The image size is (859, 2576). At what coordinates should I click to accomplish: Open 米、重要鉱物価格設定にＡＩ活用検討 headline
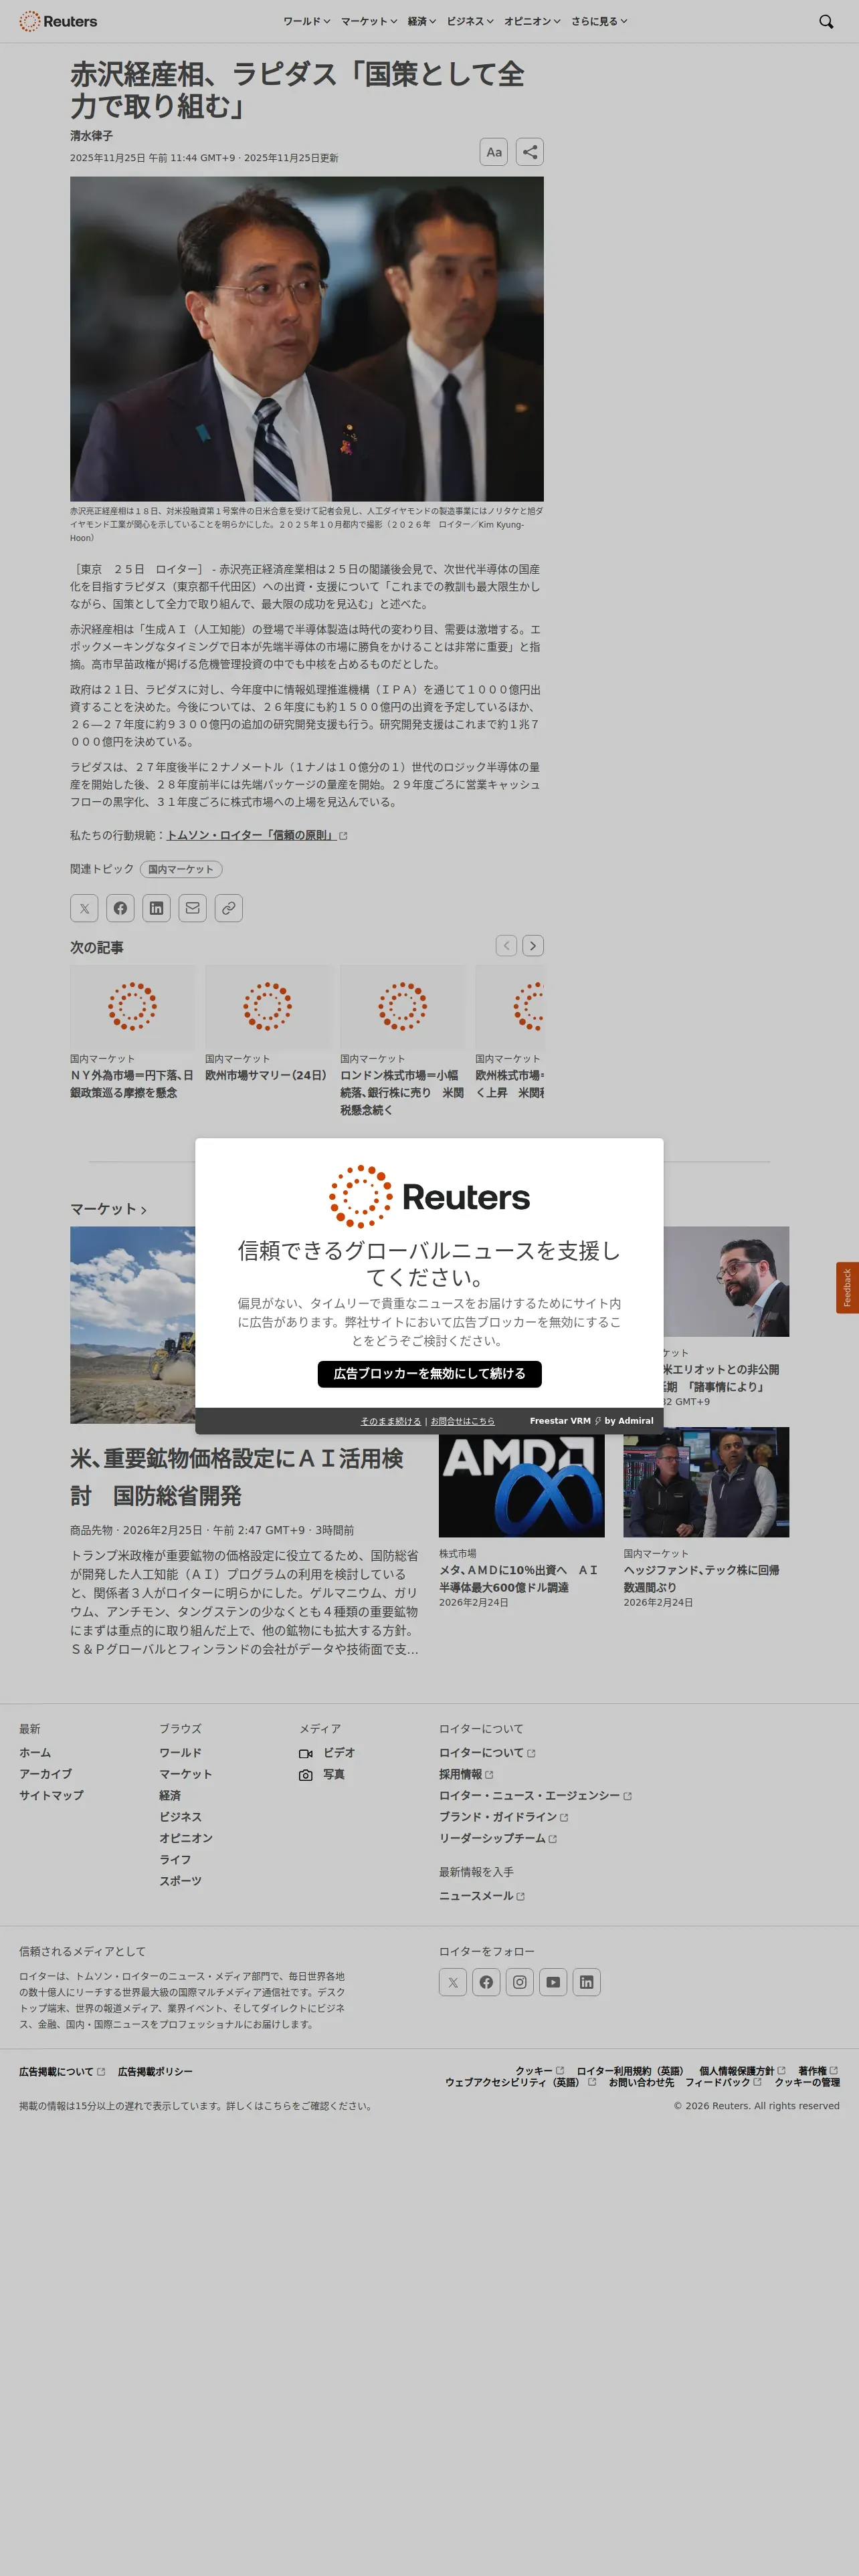237,1477
